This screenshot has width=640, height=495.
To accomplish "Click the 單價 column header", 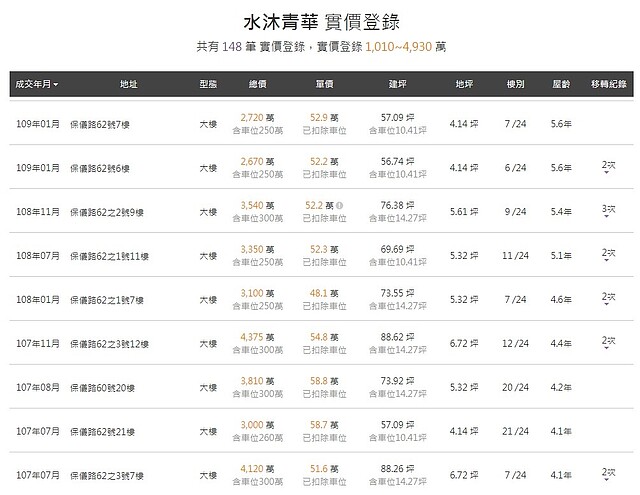I will point(324,84).
